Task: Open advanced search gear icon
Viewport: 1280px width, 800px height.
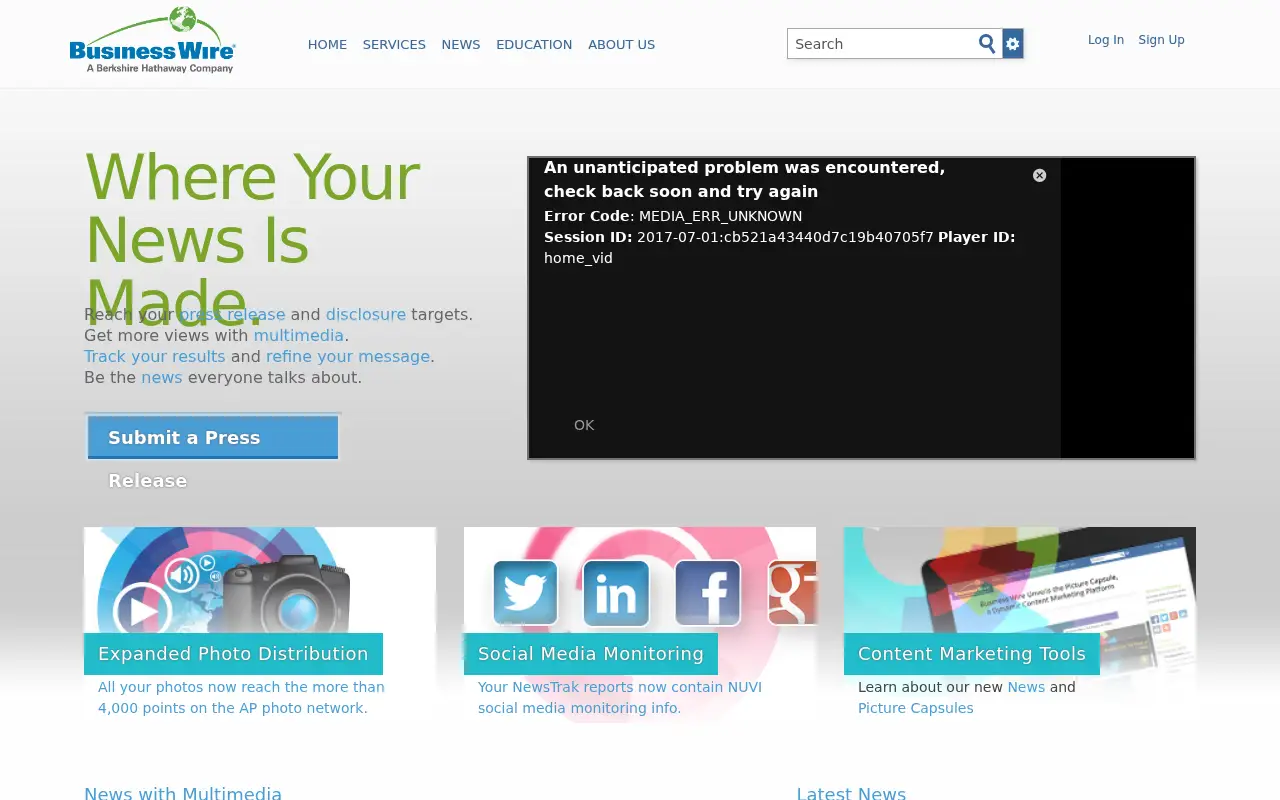Action: coord(1013,44)
